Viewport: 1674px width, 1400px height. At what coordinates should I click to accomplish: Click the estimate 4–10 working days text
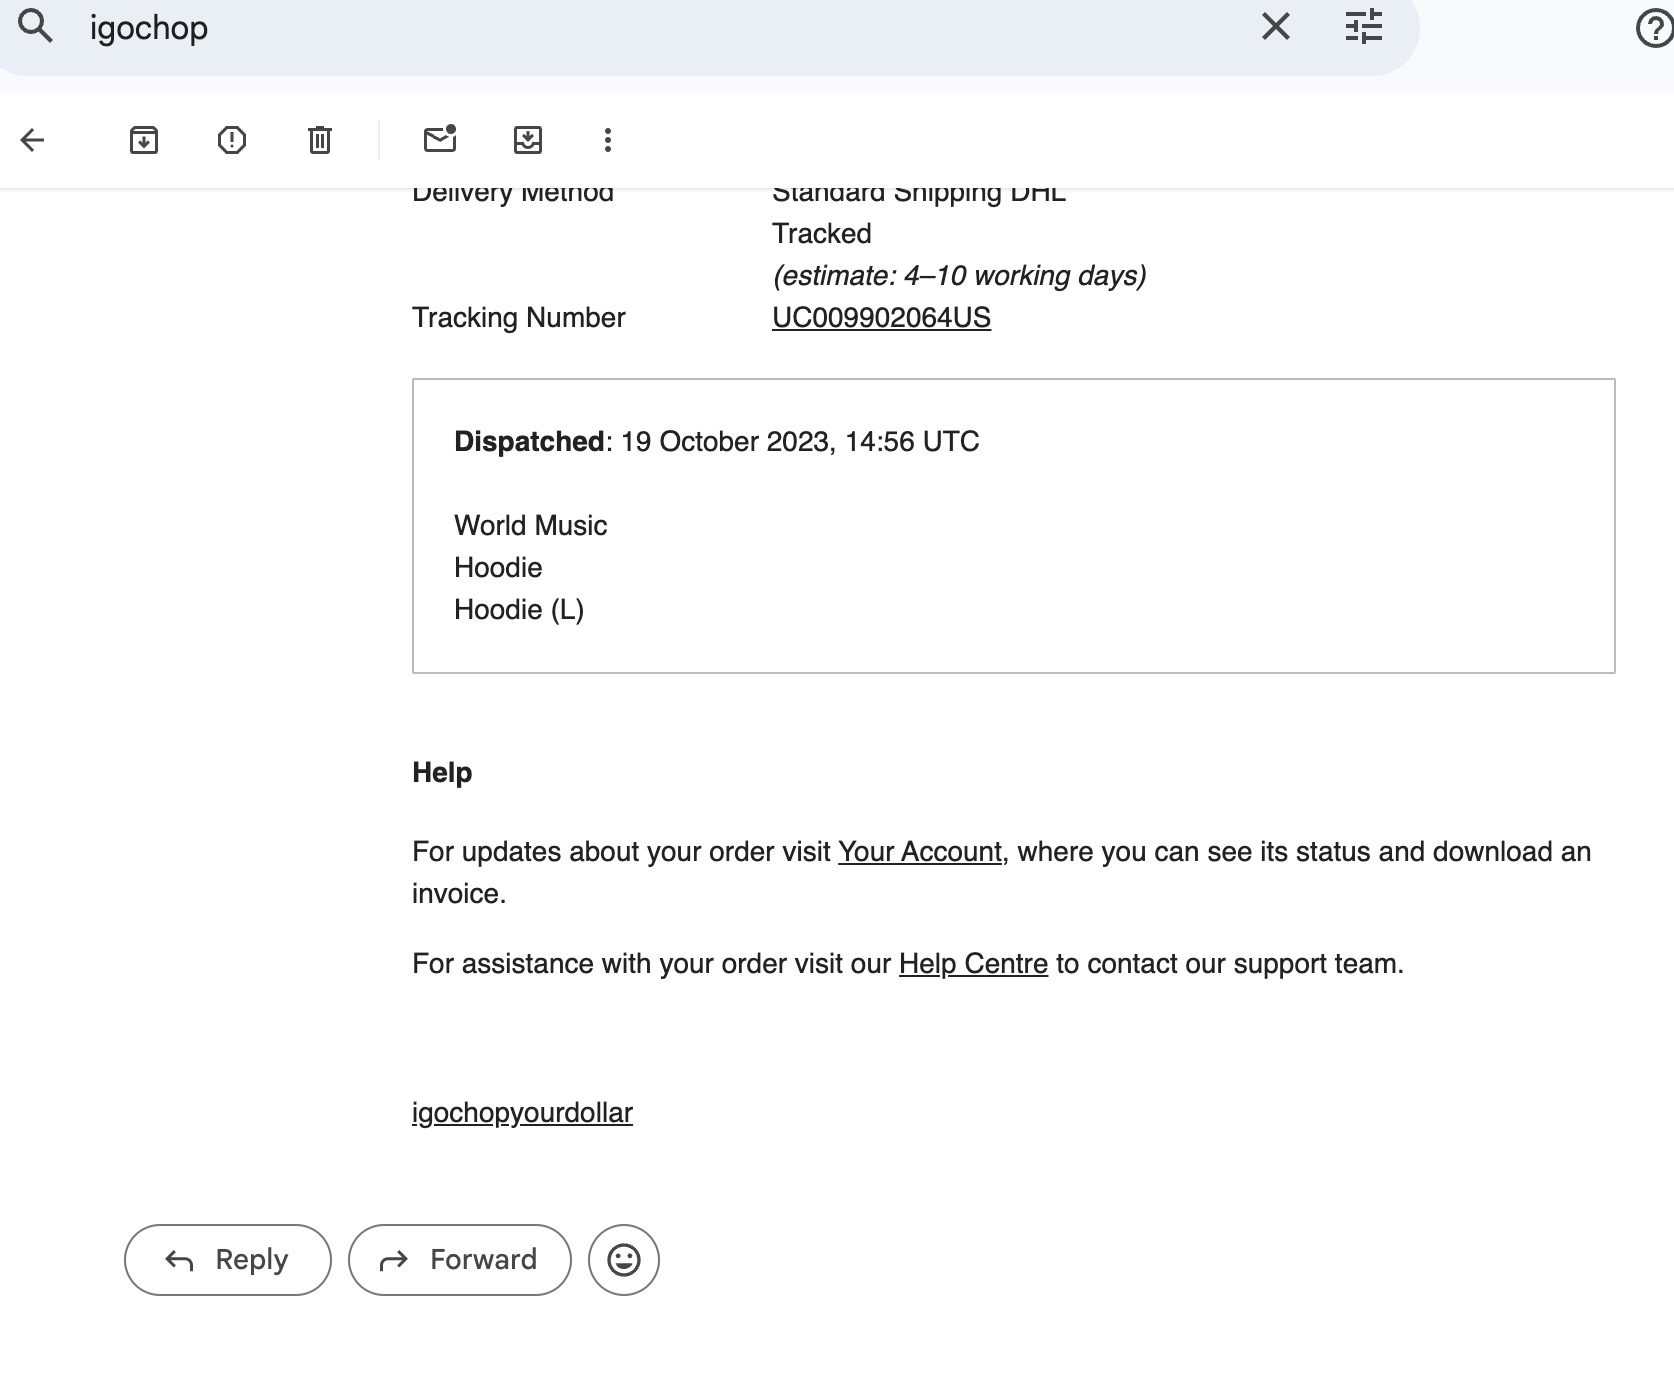[960, 276]
